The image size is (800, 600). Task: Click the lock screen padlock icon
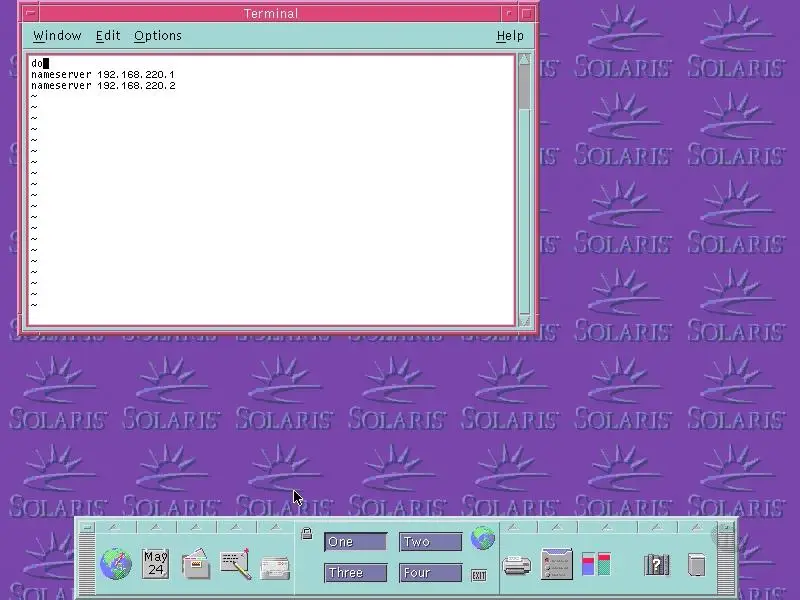(x=307, y=534)
